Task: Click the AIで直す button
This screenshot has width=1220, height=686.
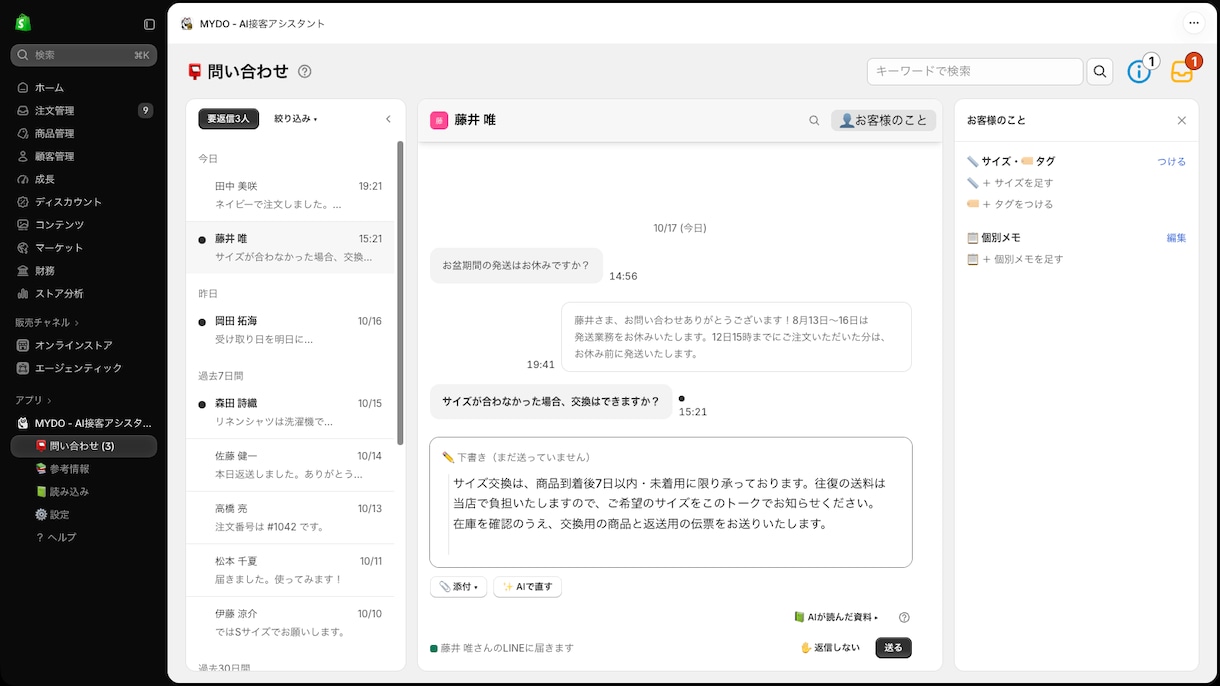Action: pos(527,587)
